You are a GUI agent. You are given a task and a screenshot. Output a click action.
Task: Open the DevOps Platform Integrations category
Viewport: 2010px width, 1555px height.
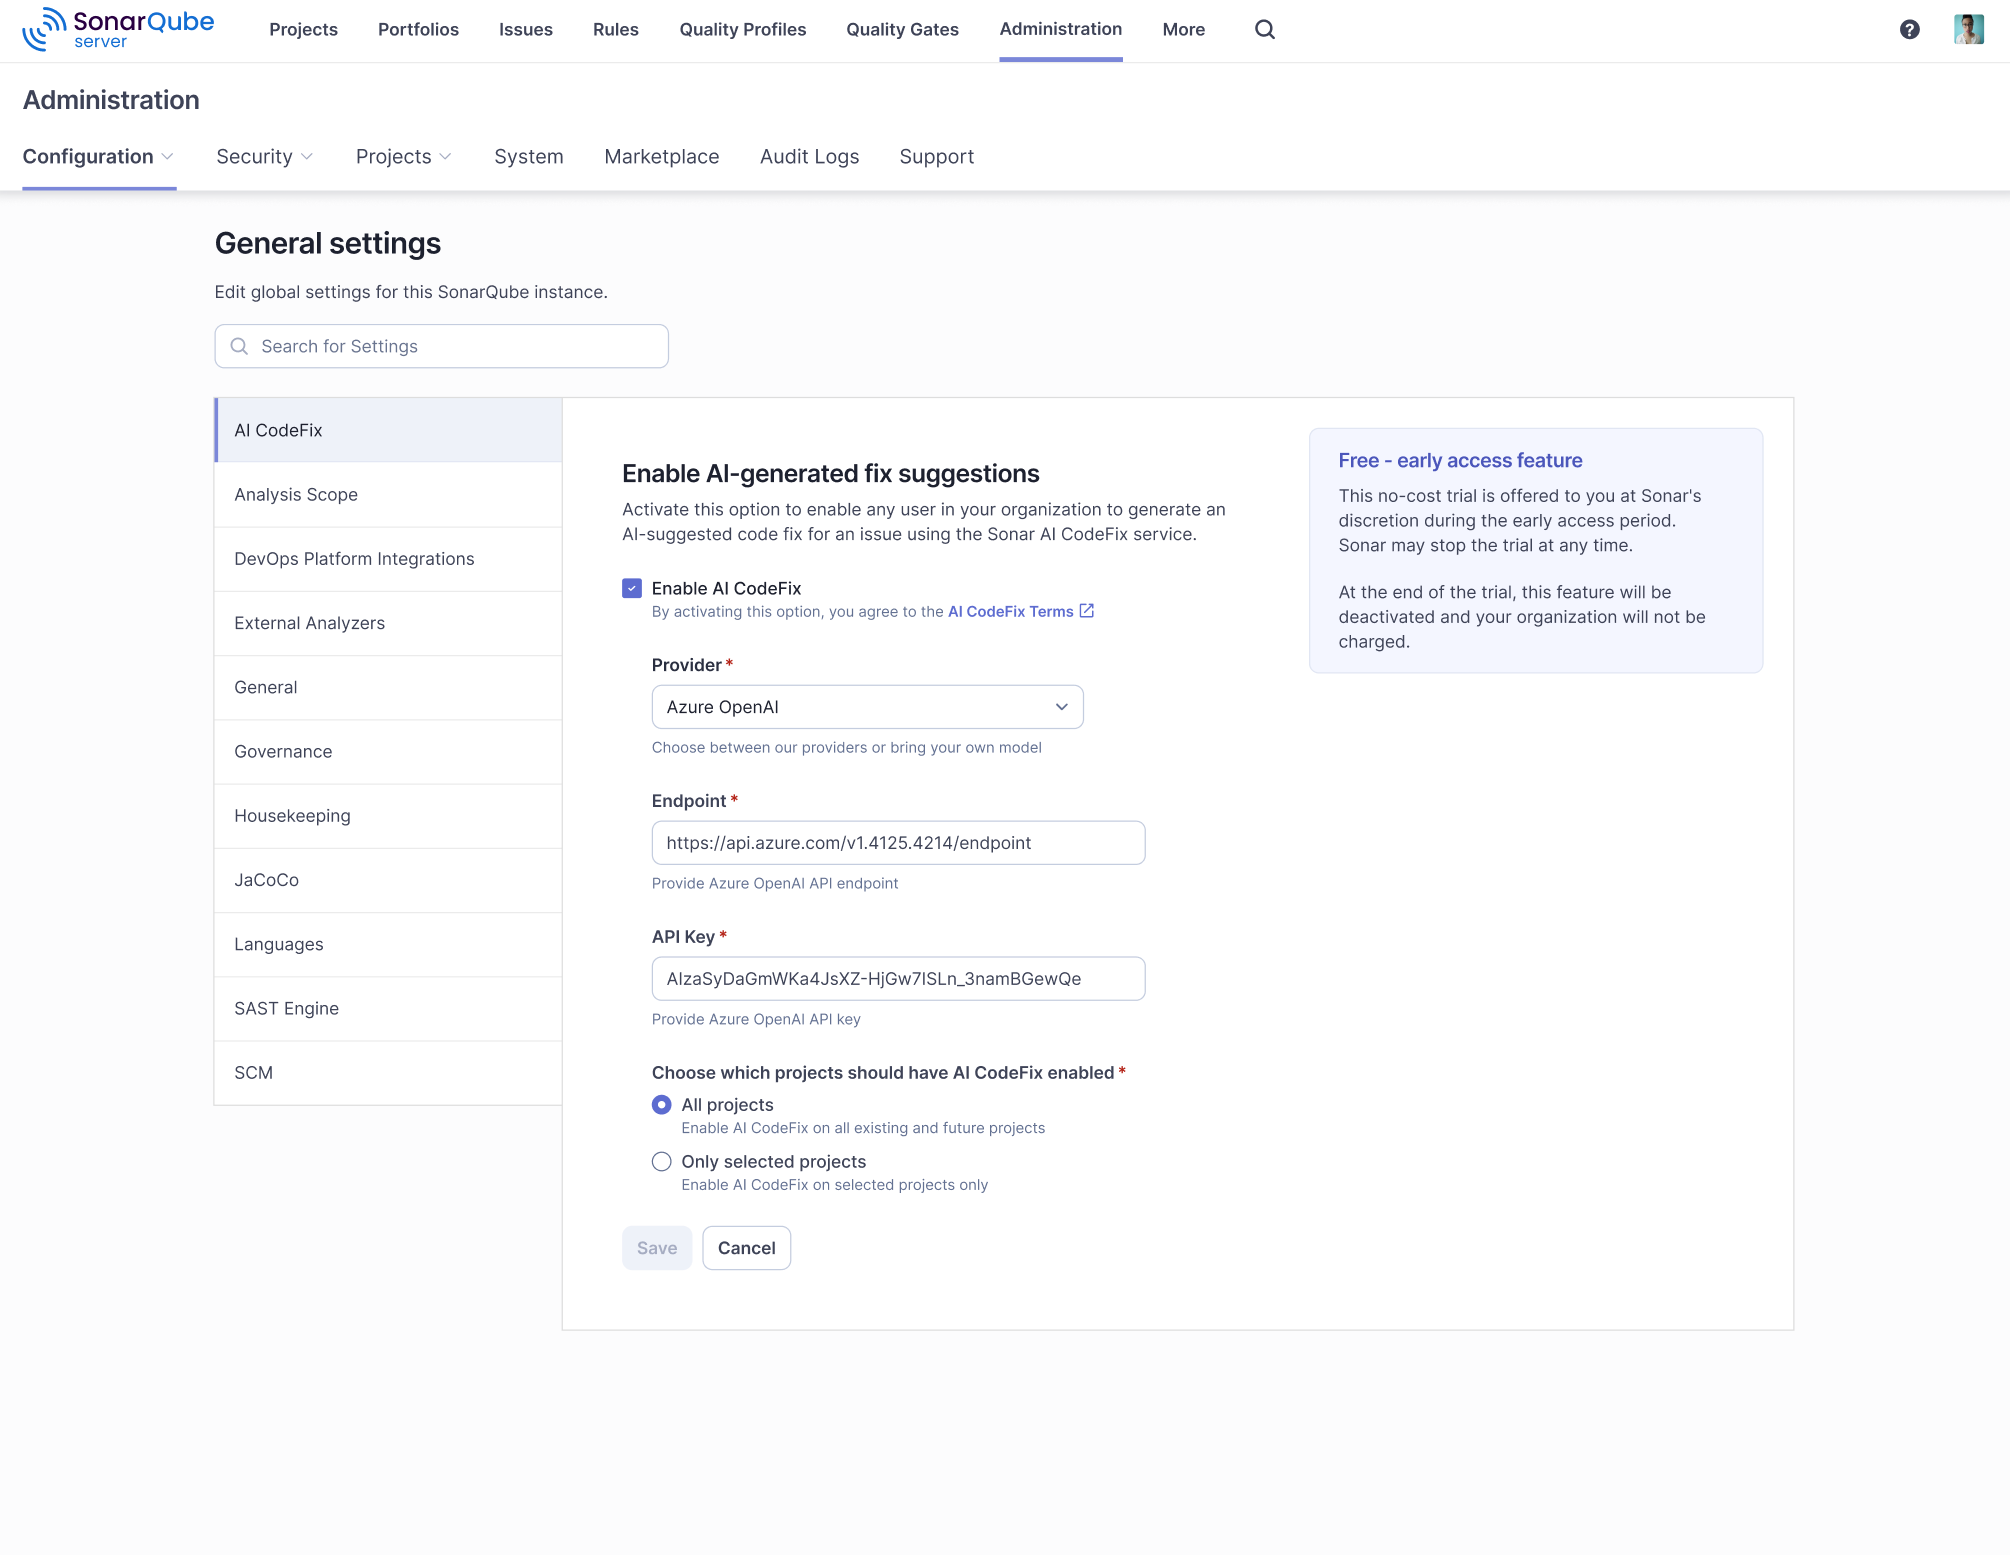click(354, 559)
